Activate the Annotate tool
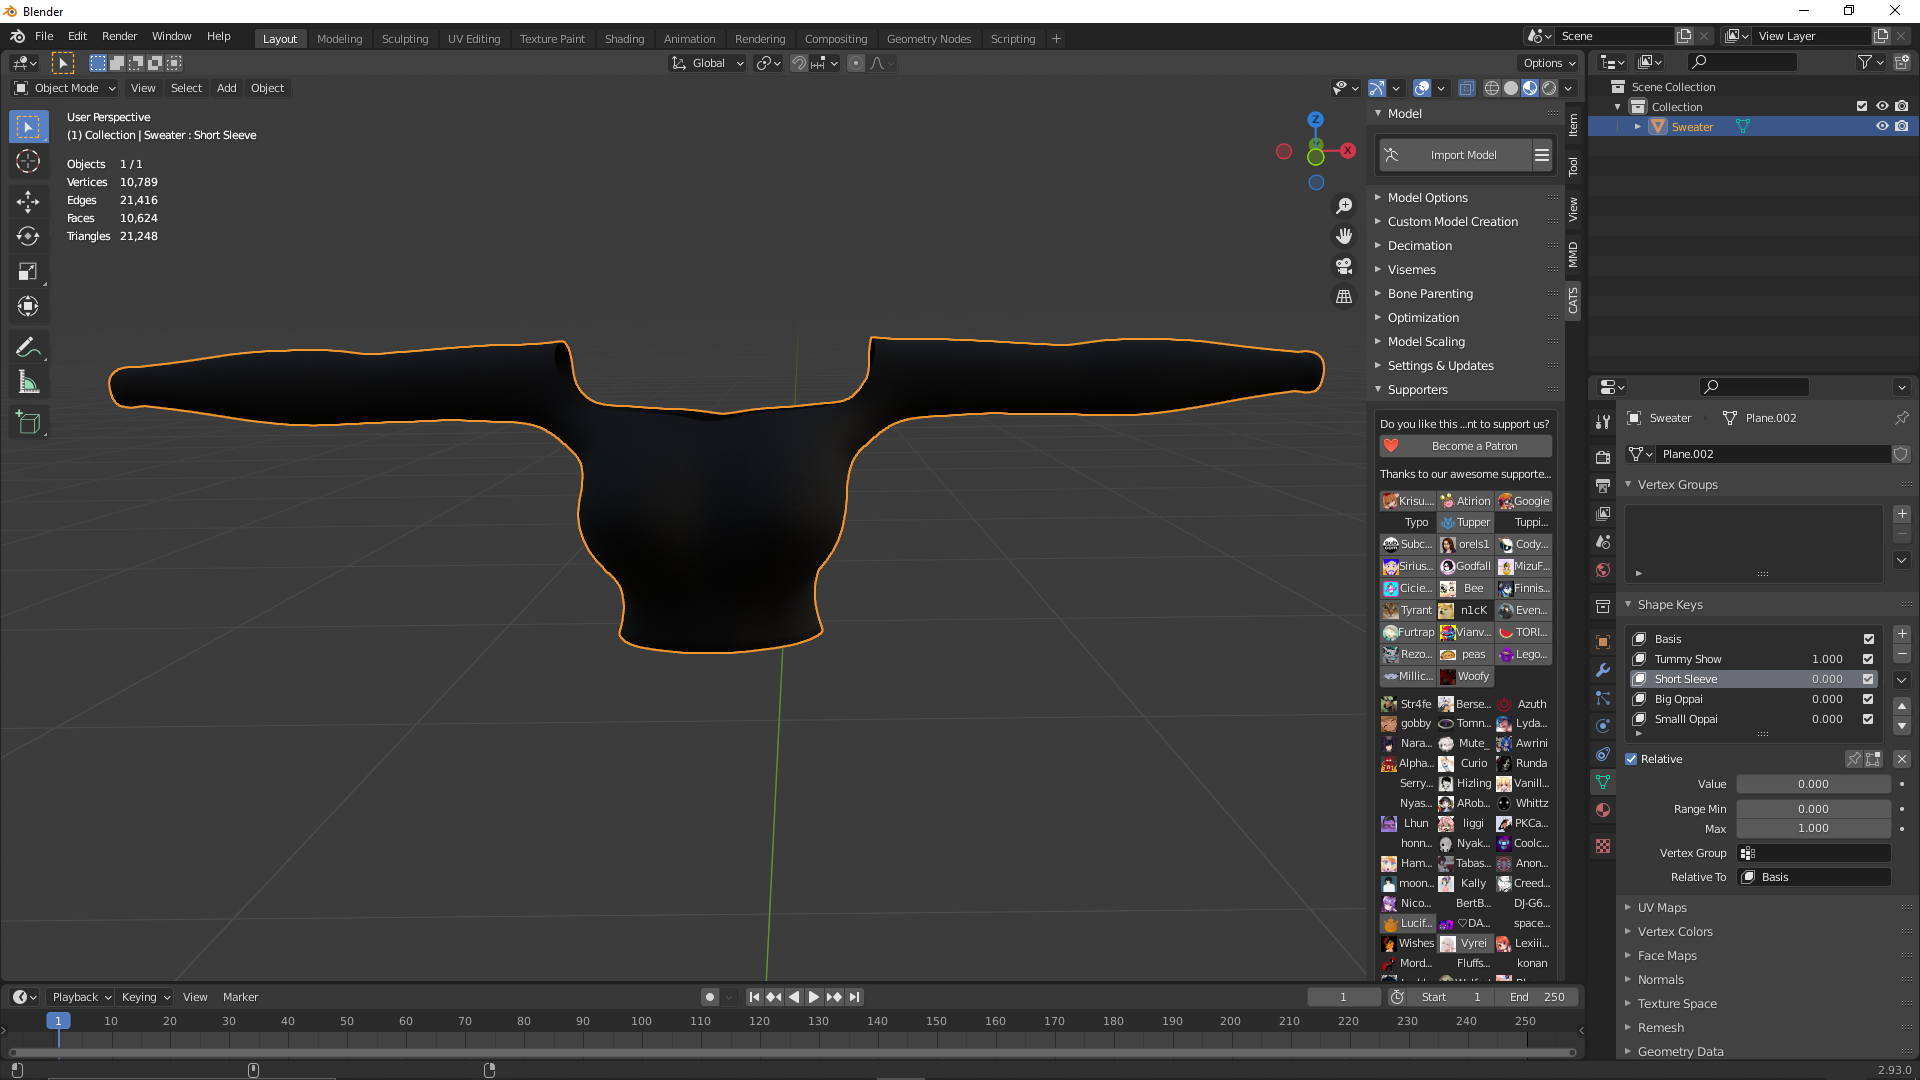 28,347
